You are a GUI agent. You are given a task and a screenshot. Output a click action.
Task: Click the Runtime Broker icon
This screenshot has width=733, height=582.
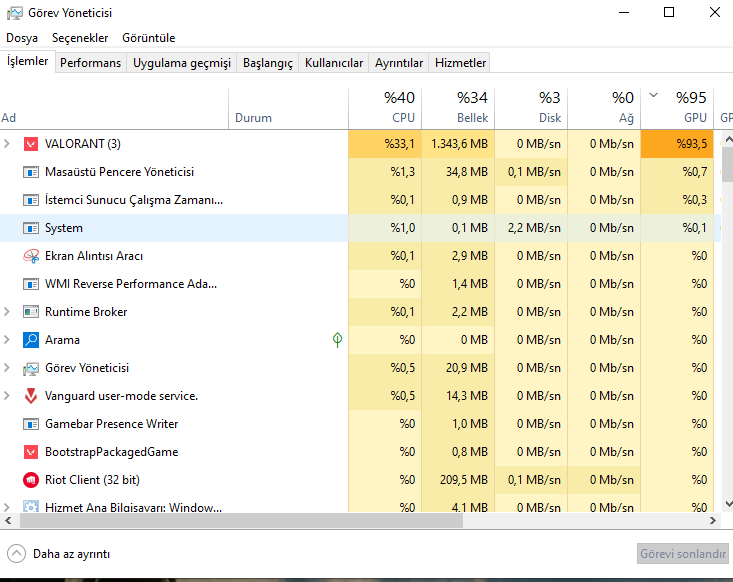click(x=31, y=312)
